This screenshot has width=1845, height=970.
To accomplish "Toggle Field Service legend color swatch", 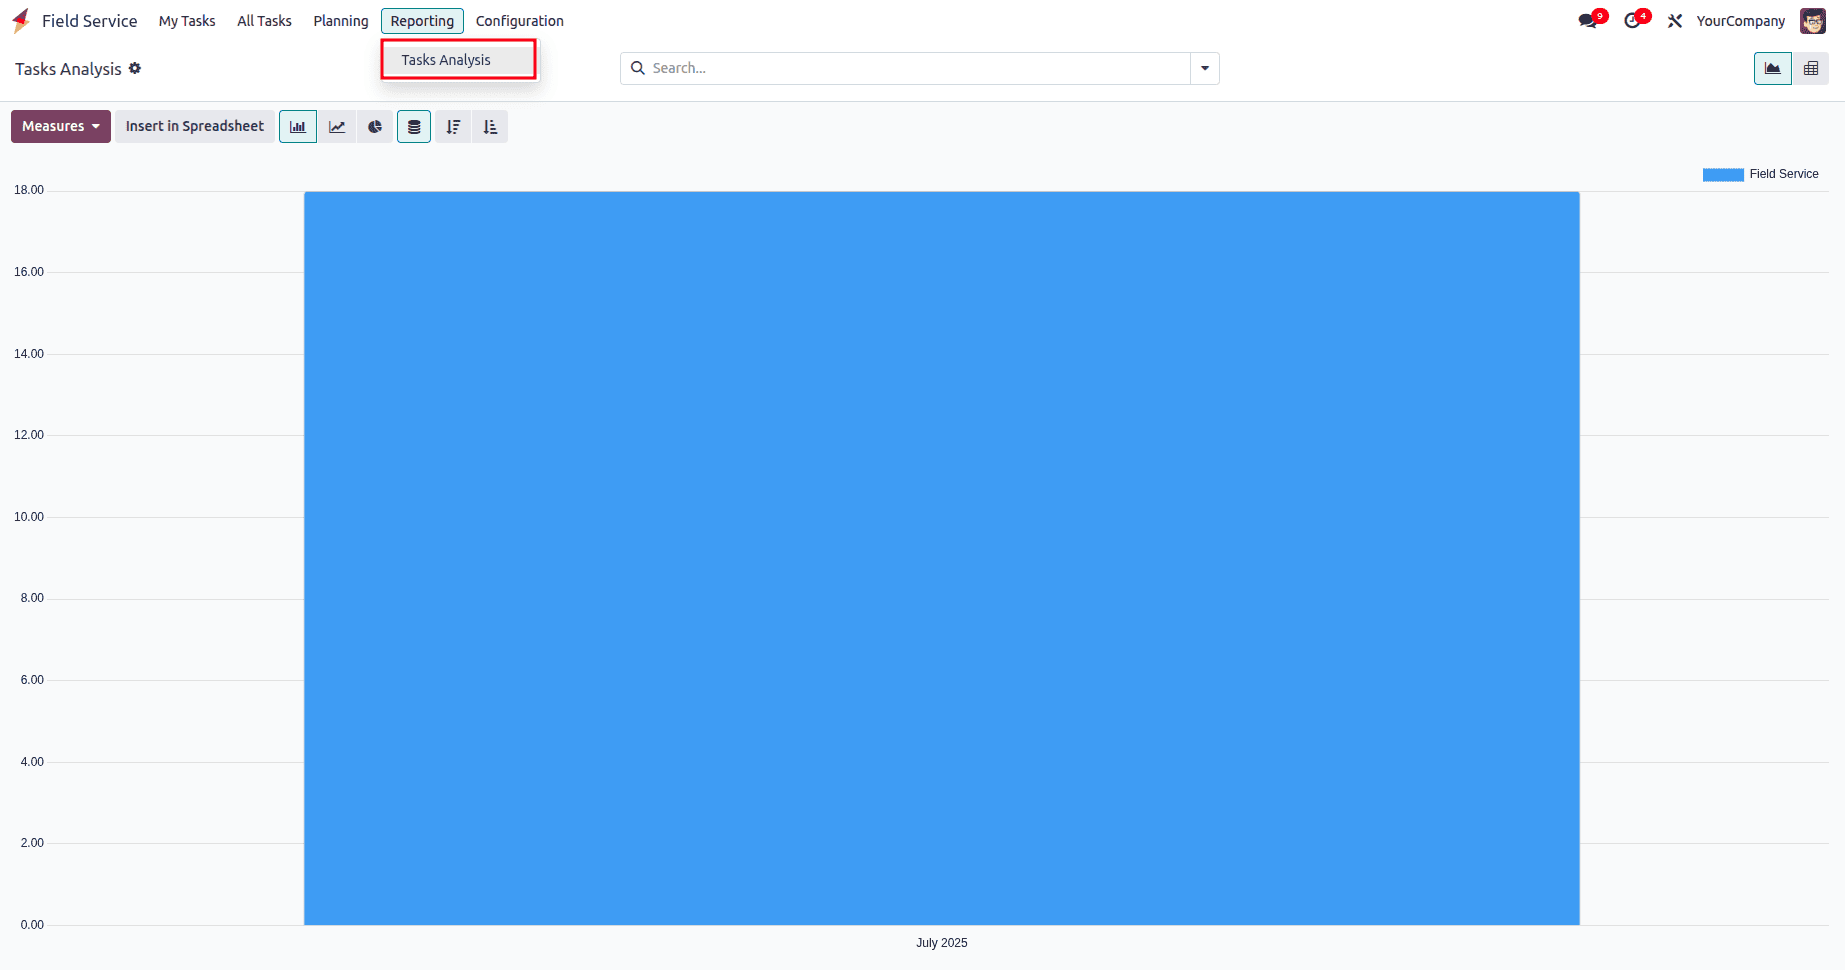I will 1723,174.
